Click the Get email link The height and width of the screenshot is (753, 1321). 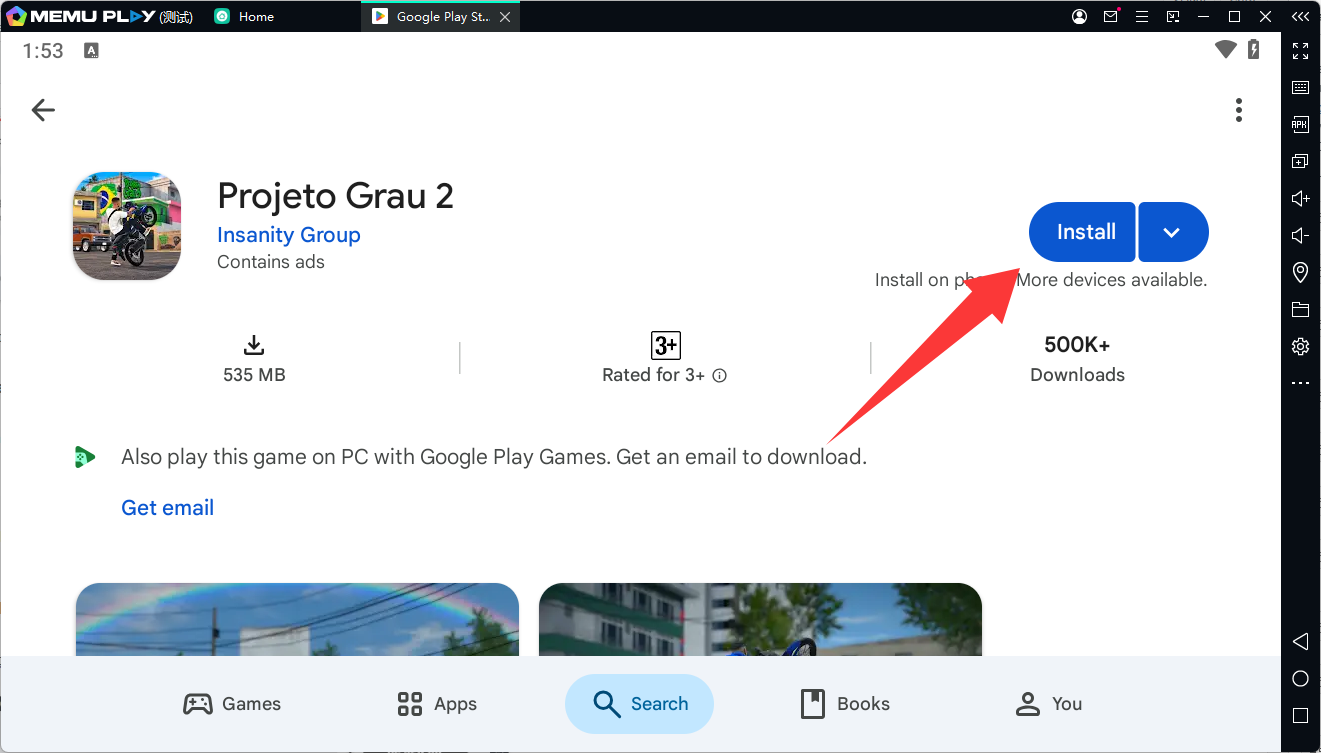coord(167,508)
